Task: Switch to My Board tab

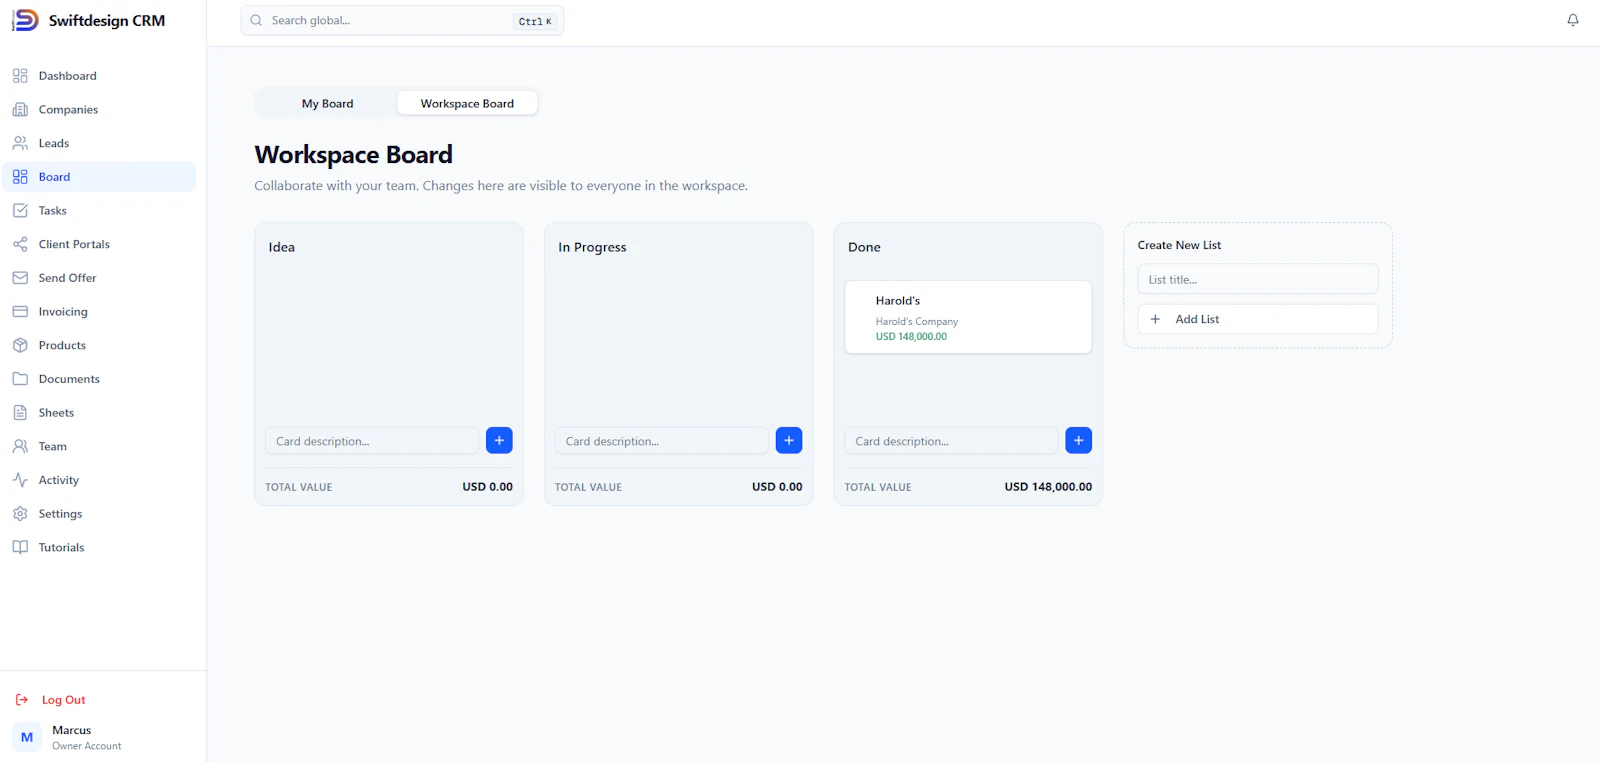Action: pyautogui.click(x=327, y=103)
